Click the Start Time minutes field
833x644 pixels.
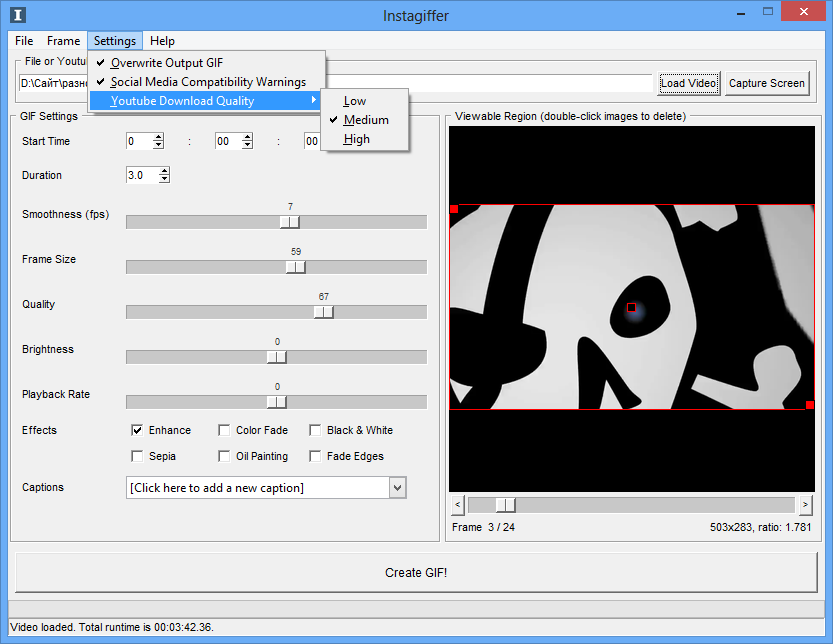point(228,141)
